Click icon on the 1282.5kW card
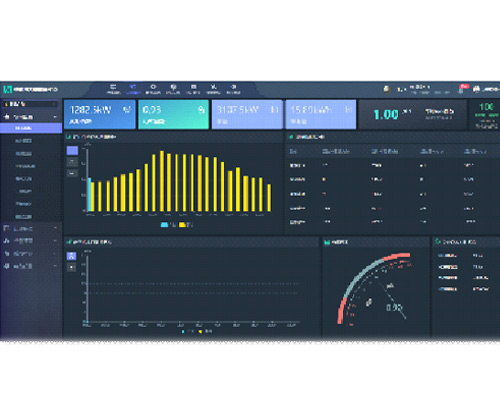The image size is (500, 413). (x=127, y=109)
